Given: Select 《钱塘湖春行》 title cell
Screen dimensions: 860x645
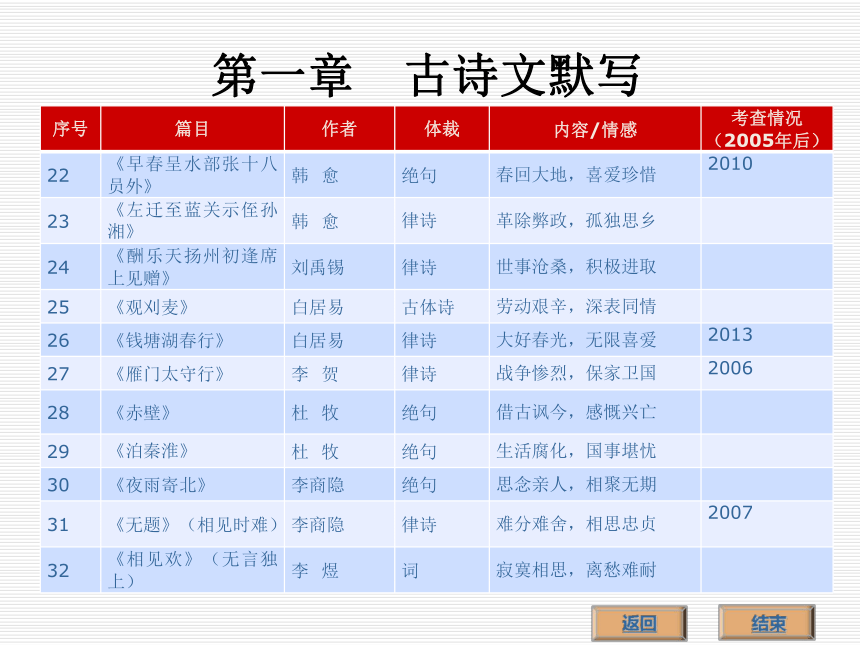Looking at the screenshot, I should click(193, 340).
